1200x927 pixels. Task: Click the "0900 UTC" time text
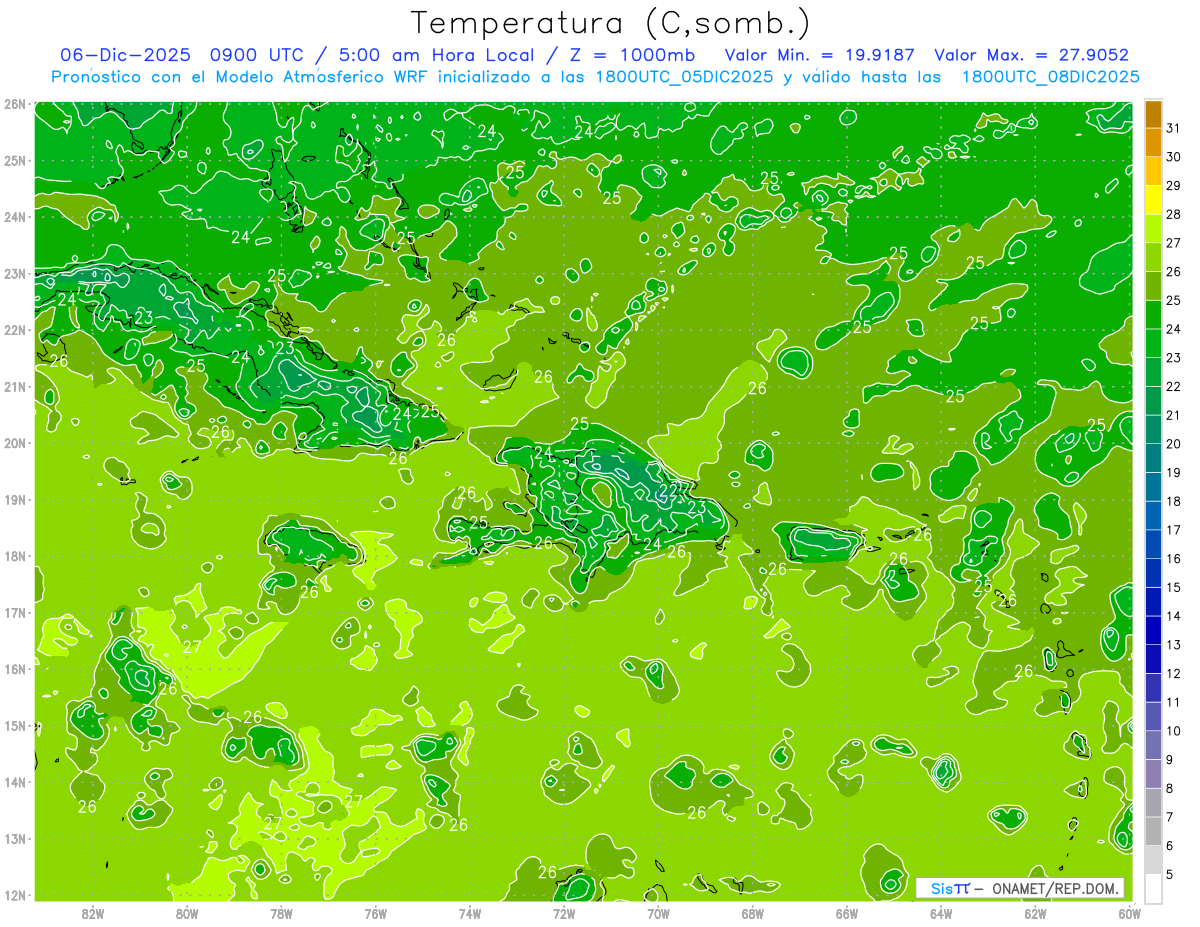(259, 55)
